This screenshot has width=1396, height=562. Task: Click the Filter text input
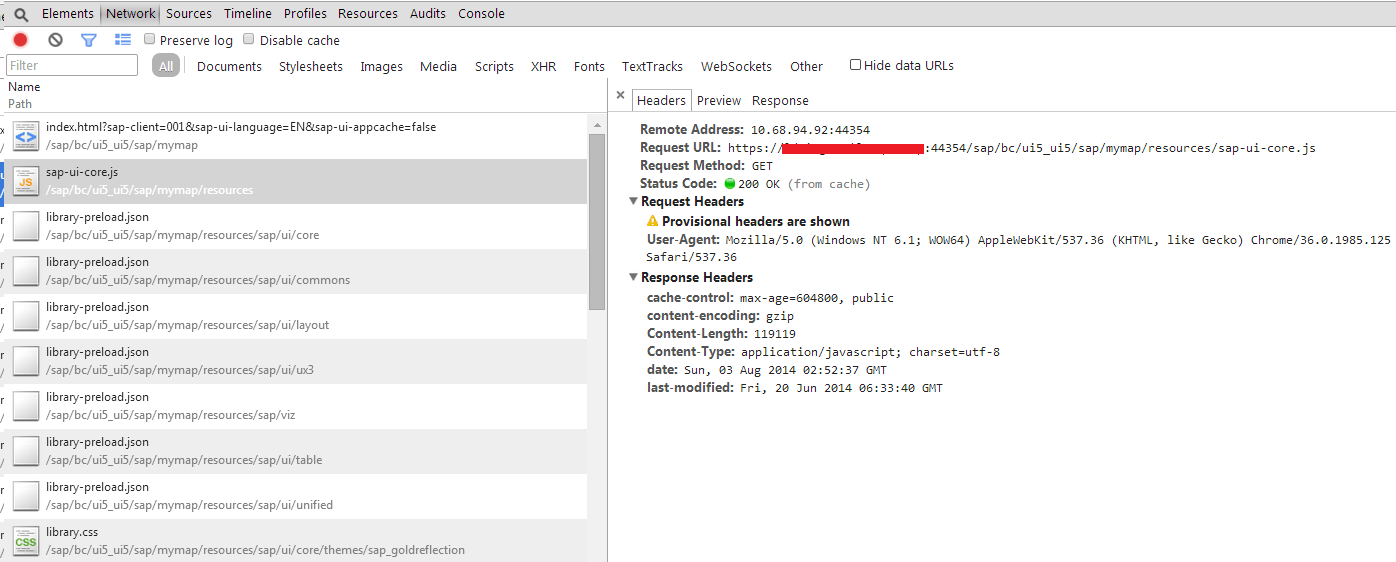point(72,65)
